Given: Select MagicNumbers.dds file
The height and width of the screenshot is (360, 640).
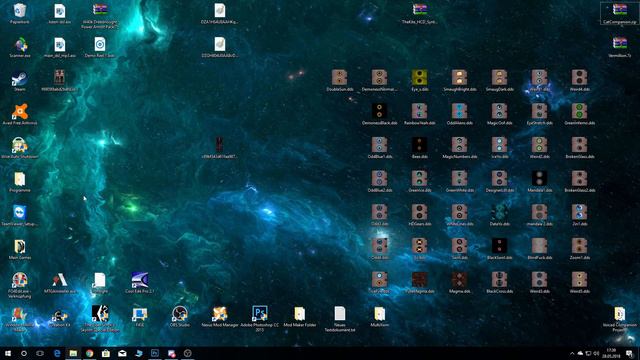Looking at the screenshot, I should tap(460, 148).
